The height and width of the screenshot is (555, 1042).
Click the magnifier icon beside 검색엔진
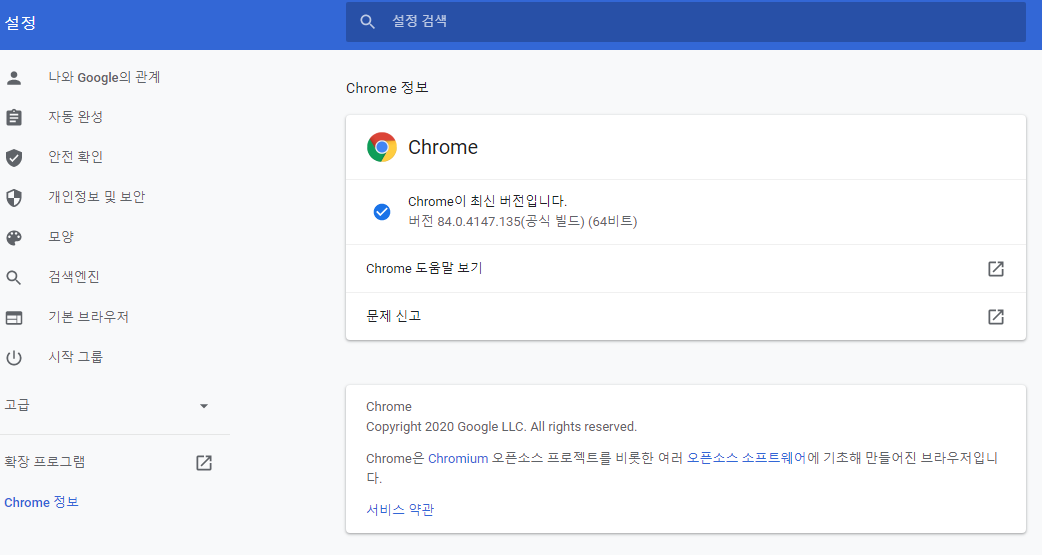(x=14, y=278)
